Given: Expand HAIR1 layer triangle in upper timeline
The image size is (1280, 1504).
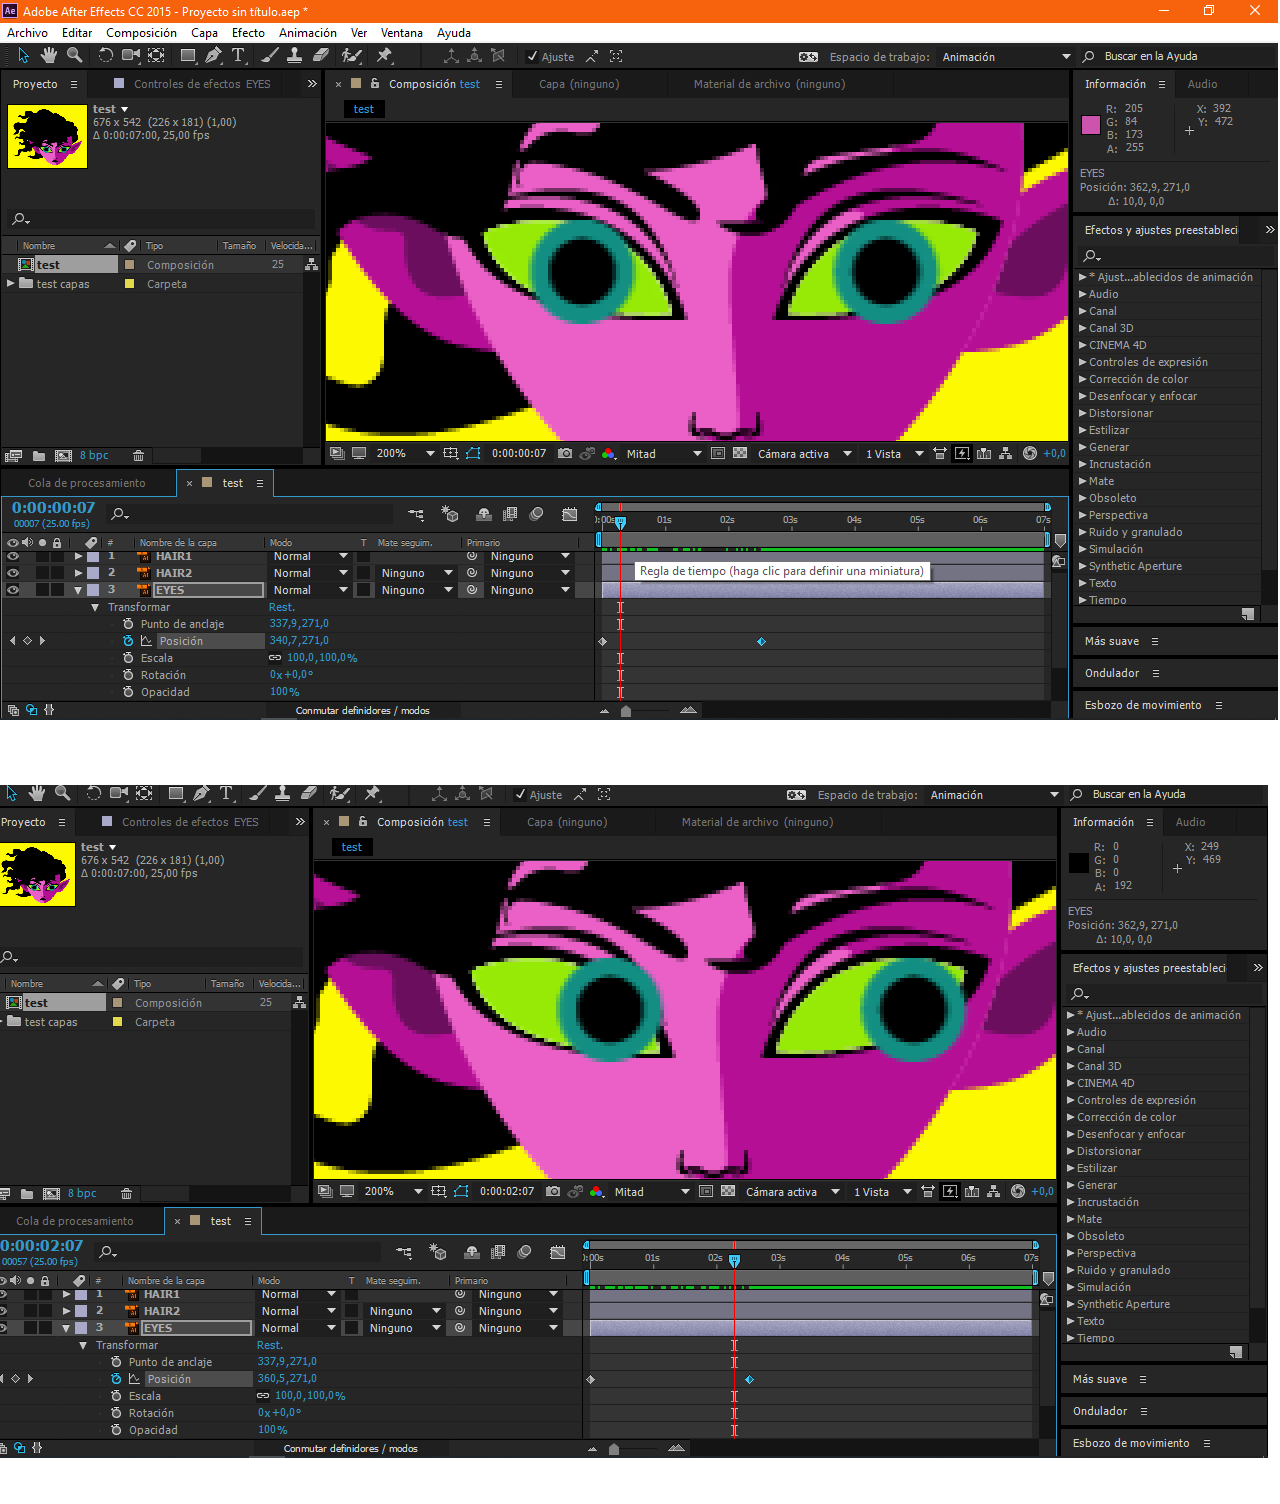Looking at the screenshot, I should (x=78, y=556).
